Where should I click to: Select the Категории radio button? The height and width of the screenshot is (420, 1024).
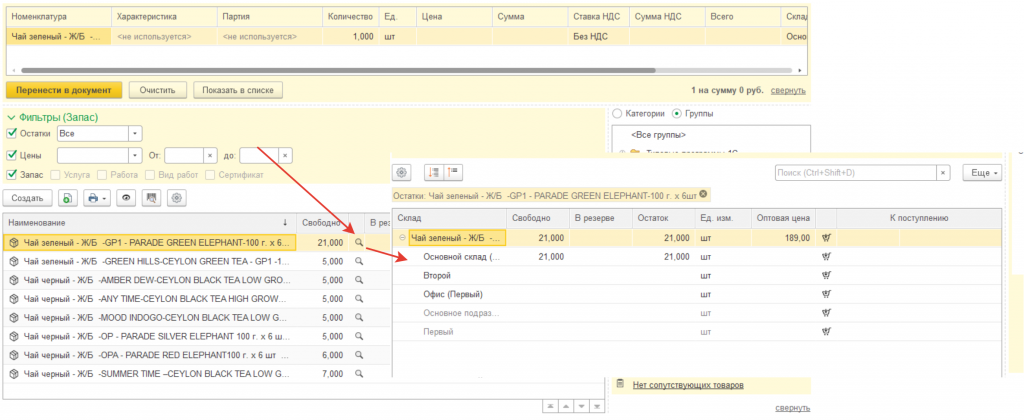(x=617, y=114)
